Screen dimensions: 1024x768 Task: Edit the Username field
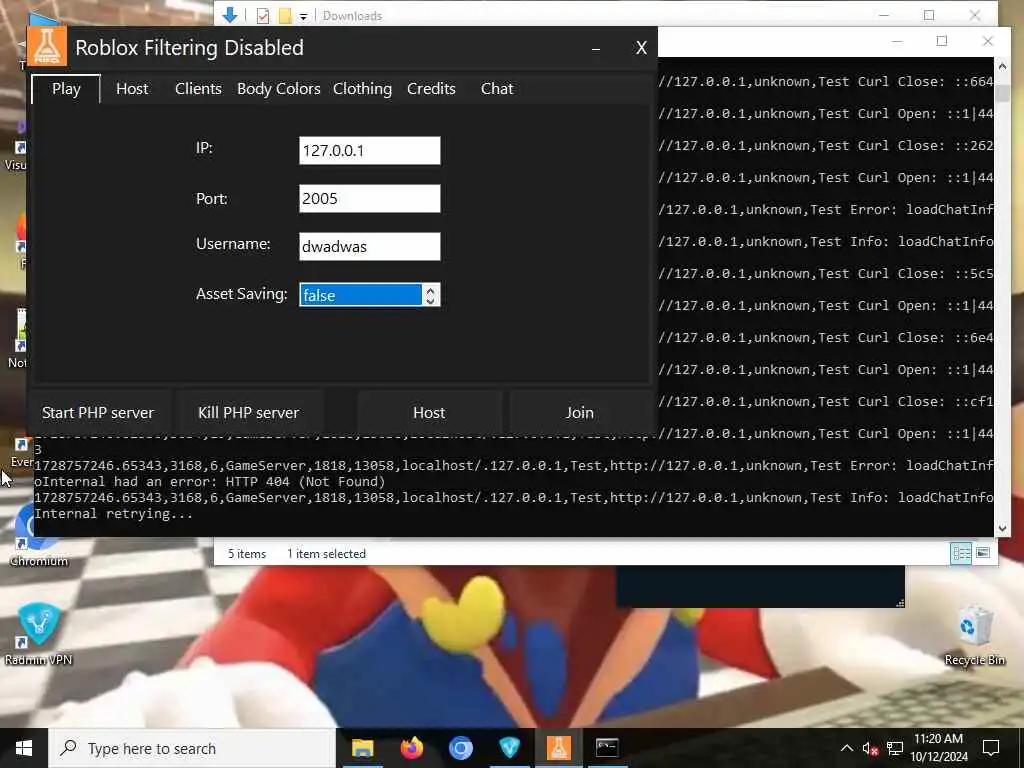pos(370,247)
